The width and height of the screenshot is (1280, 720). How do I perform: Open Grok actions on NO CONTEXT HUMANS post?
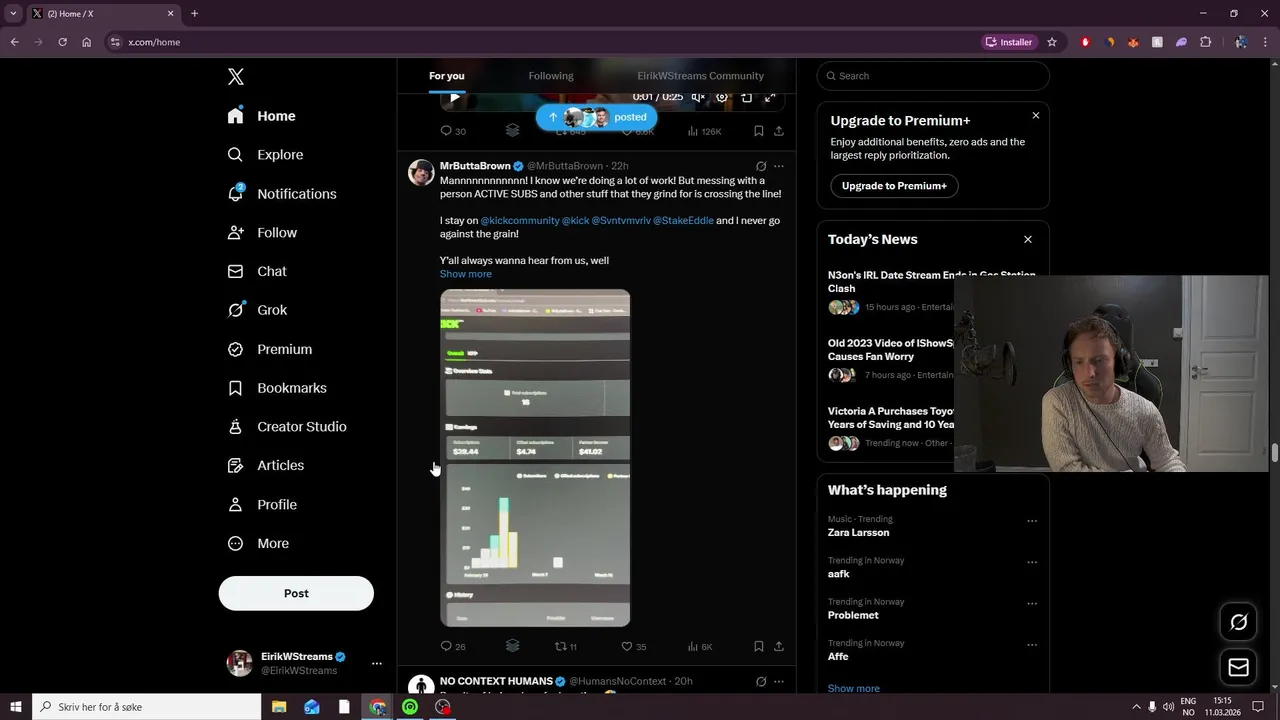(761, 681)
